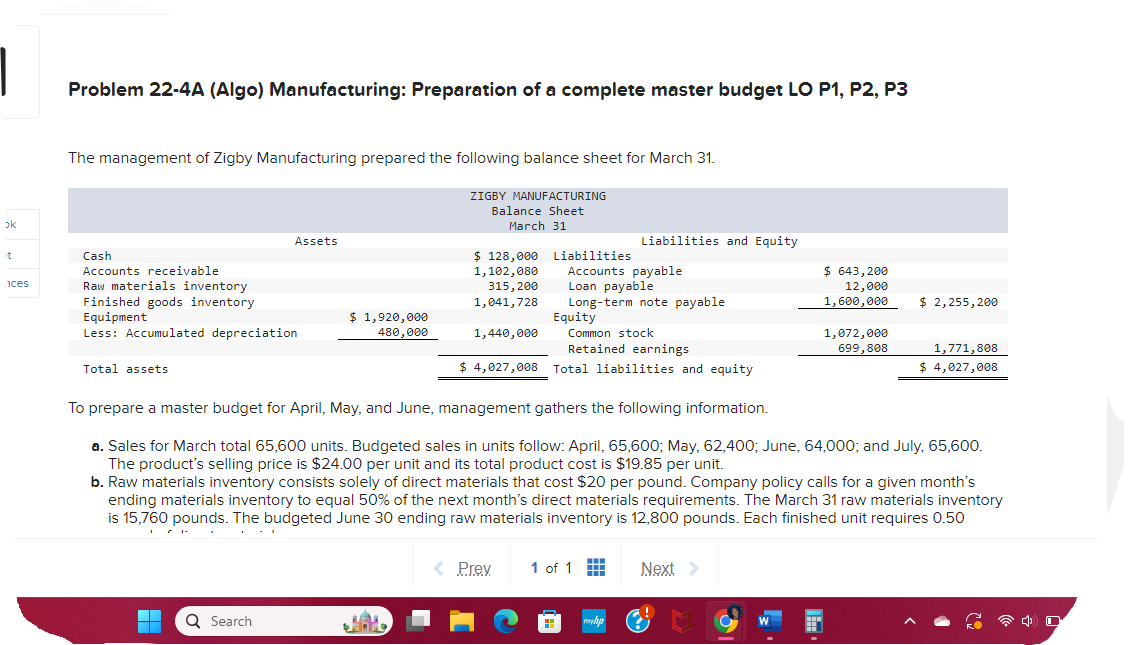Image resolution: width=1133 pixels, height=645 pixels.
Task: Open McAfee from the taskbar
Action: point(682,621)
